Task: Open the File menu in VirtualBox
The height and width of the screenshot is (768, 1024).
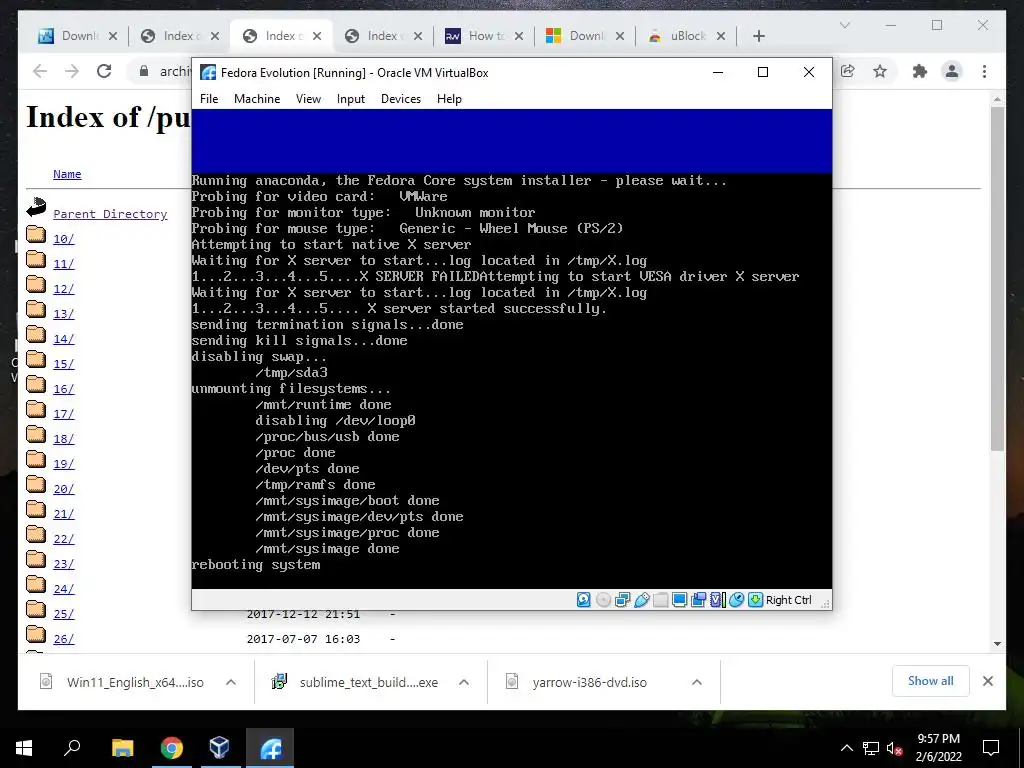Action: pos(209,99)
